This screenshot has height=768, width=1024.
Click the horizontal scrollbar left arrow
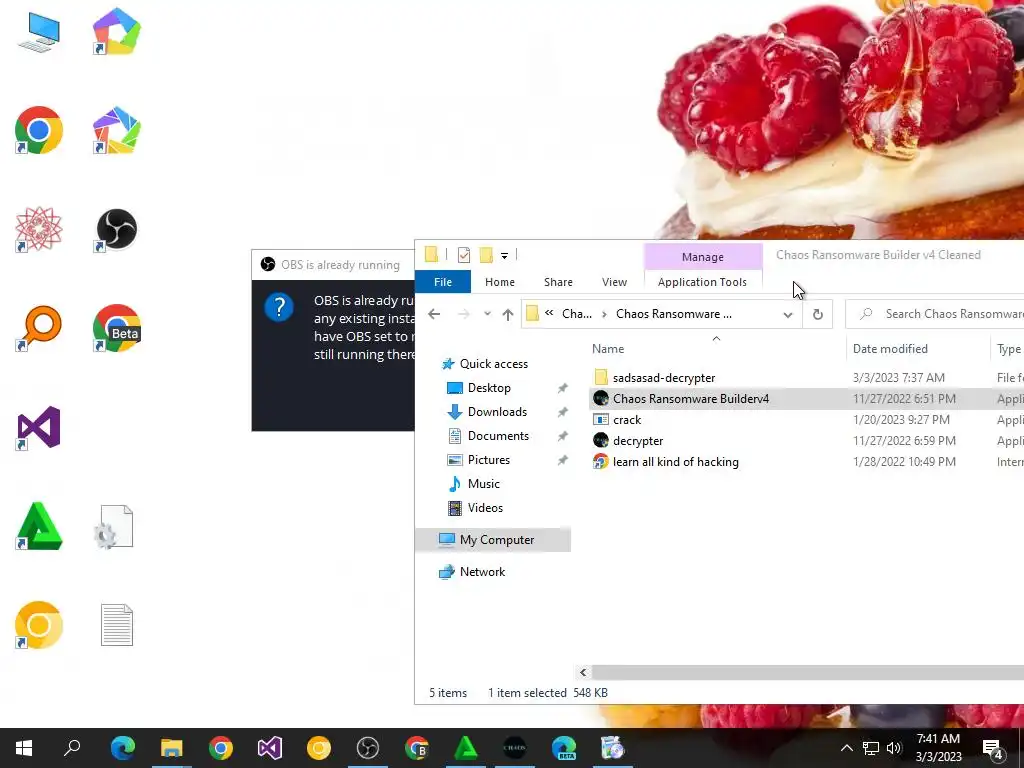click(583, 672)
